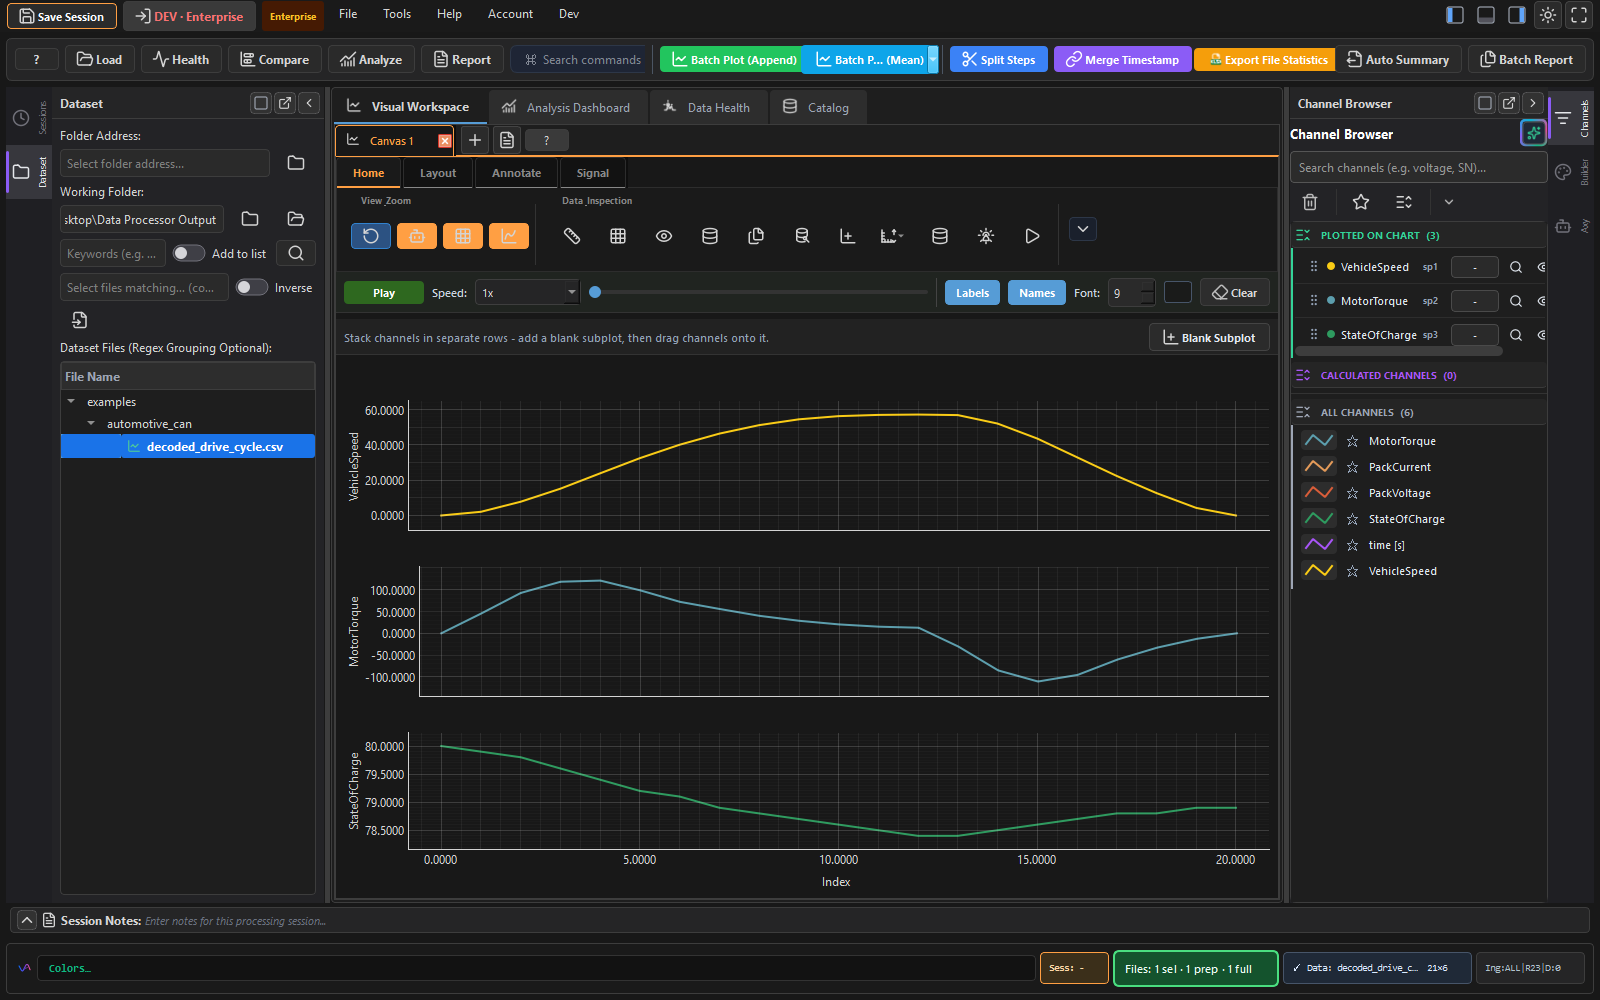1600x1000 pixels.
Task: Click the Save Session button
Action: tap(62, 16)
